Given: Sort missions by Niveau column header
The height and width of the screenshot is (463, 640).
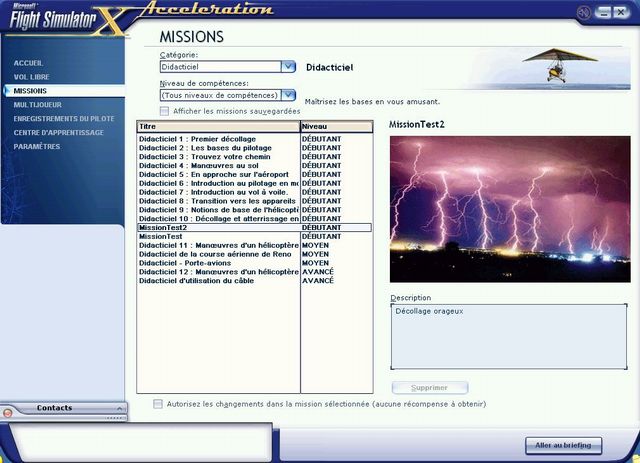Looking at the screenshot, I should point(337,127).
